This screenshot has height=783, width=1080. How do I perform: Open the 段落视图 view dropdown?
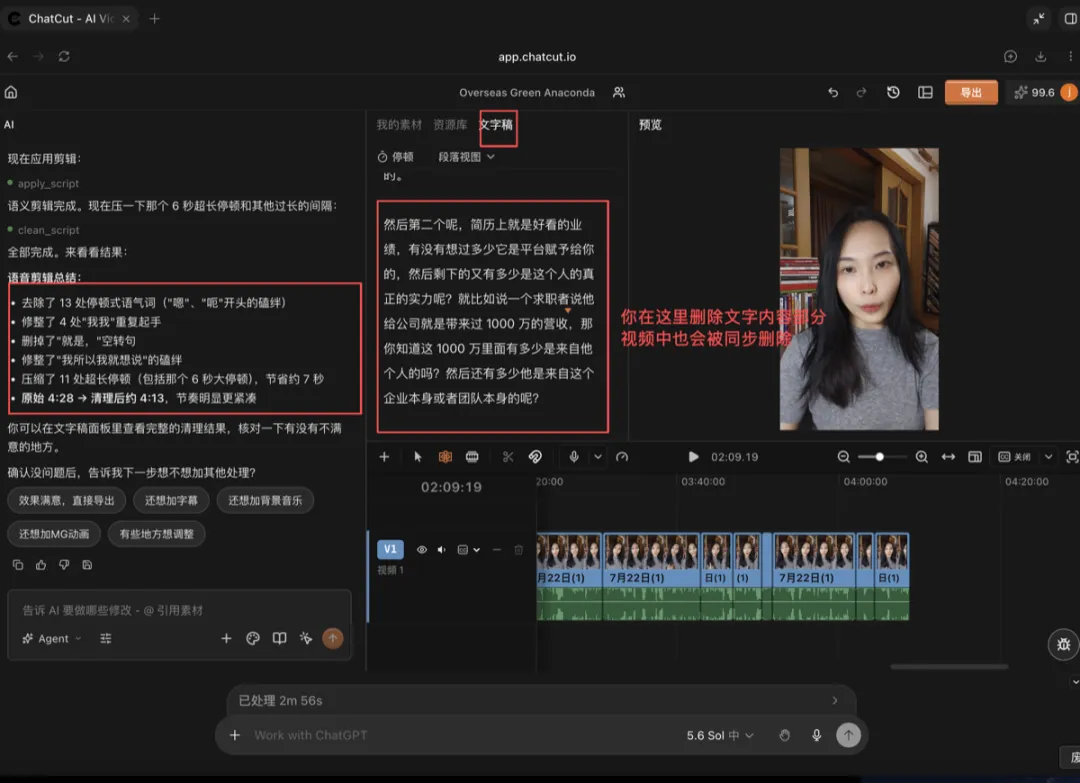click(x=466, y=157)
